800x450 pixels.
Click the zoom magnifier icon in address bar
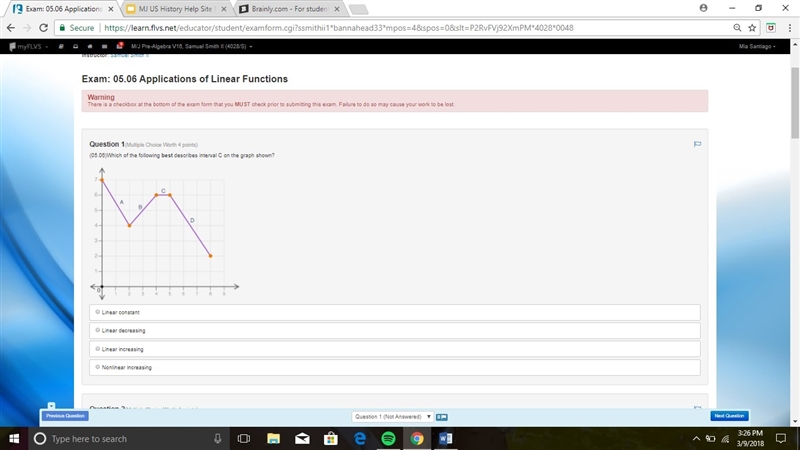pyautogui.click(x=737, y=28)
